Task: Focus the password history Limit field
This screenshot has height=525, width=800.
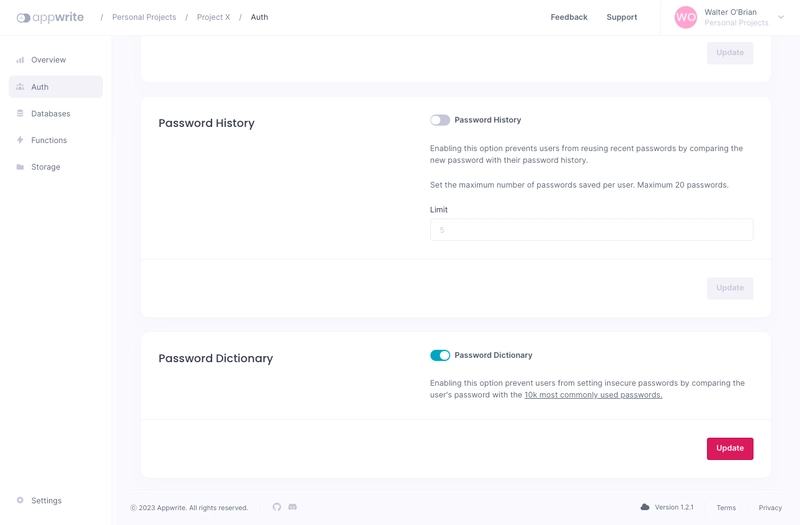Action: [x=591, y=230]
